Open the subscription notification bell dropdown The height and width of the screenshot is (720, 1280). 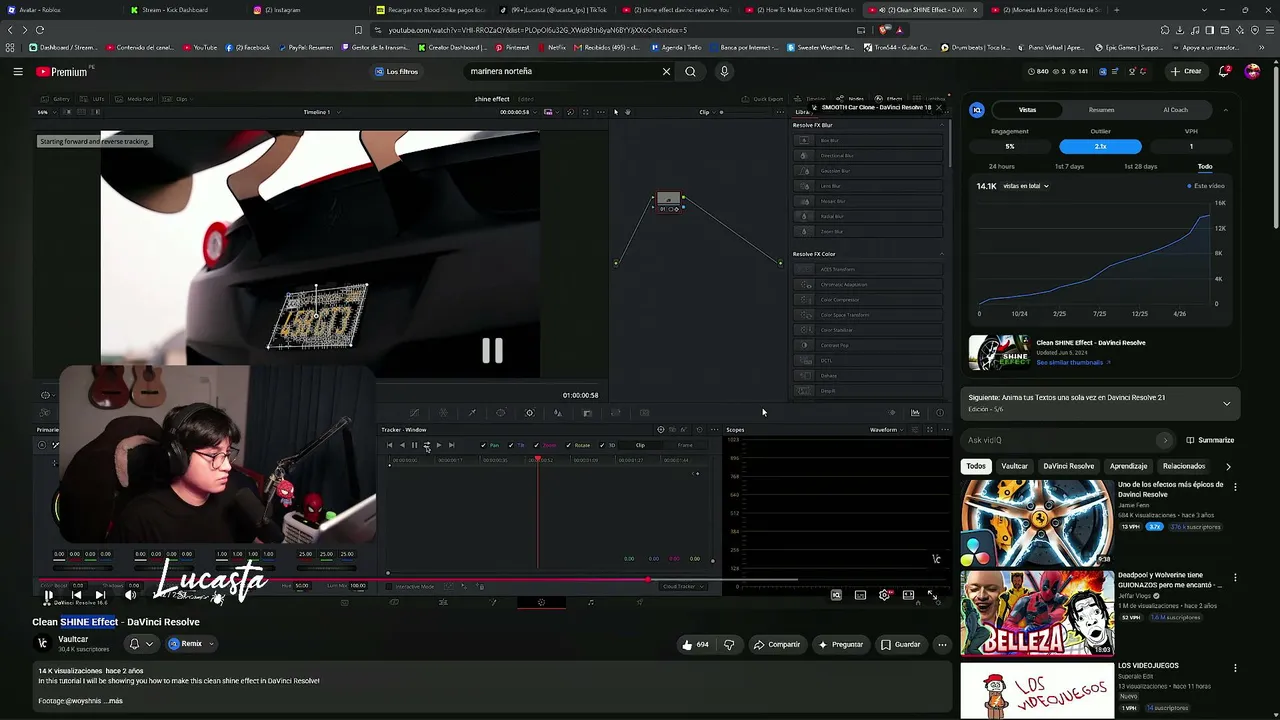pyautogui.click(x=140, y=644)
